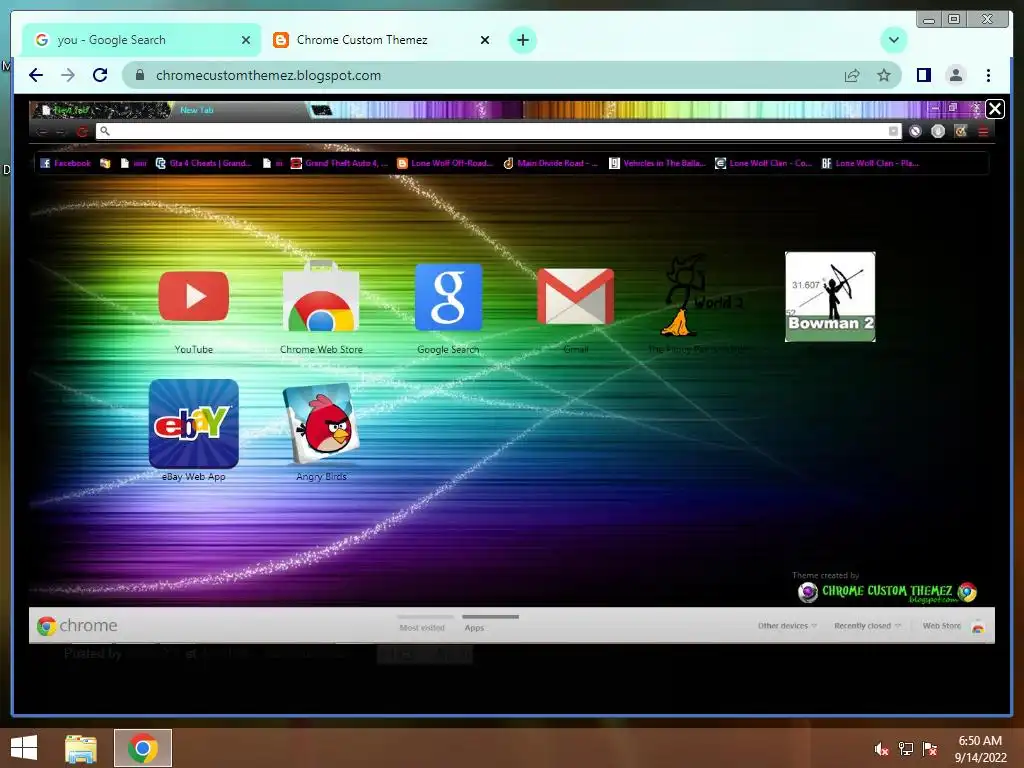
Task: Click the 'Grand Theft Auto 4' bookmark
Action: pos(339,163)
